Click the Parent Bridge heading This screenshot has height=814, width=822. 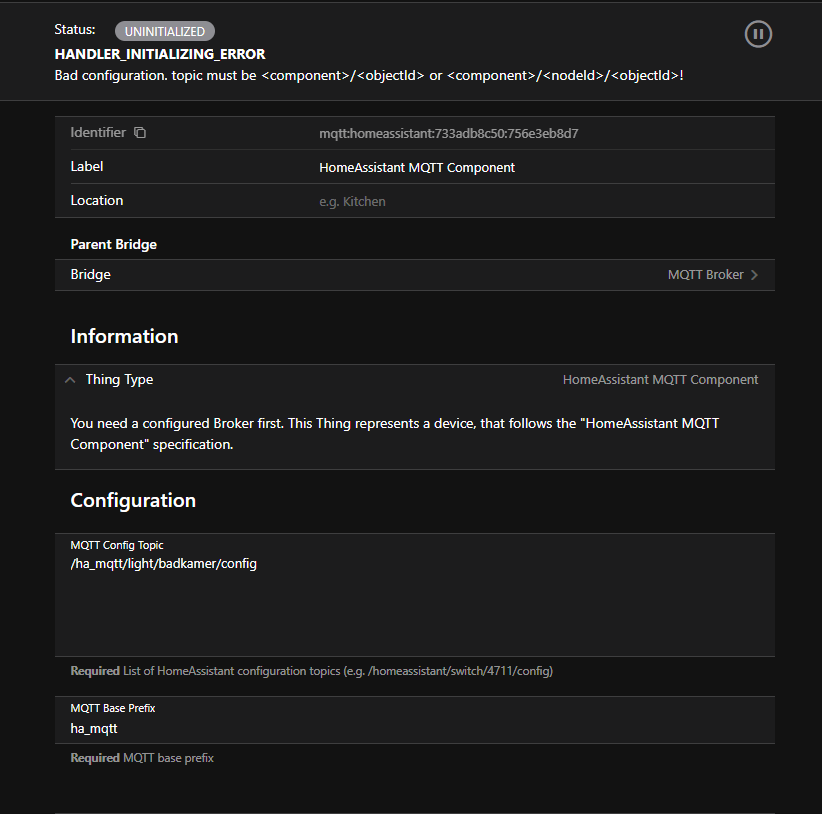[113, 244]
